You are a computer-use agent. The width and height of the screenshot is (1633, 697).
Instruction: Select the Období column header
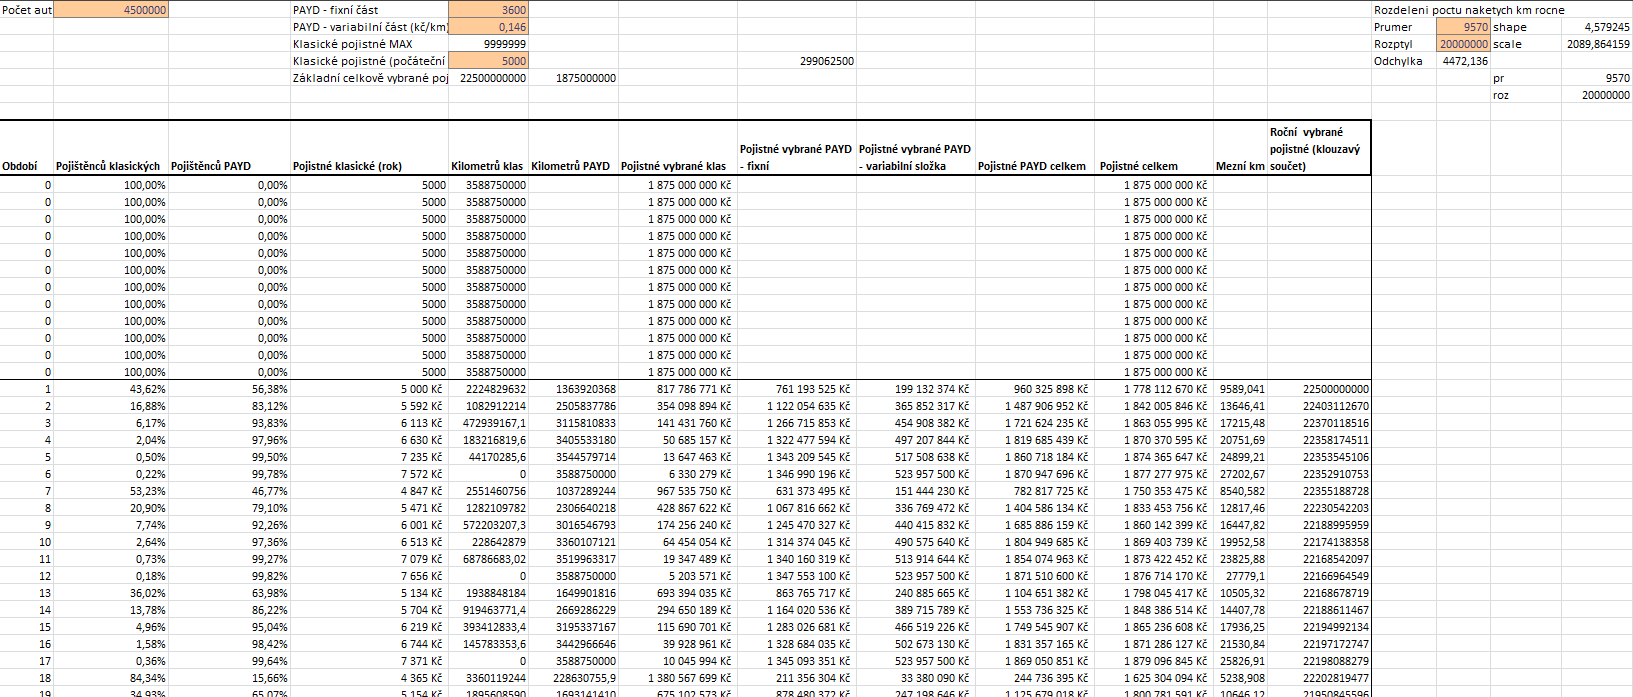[x=20, y=166]
